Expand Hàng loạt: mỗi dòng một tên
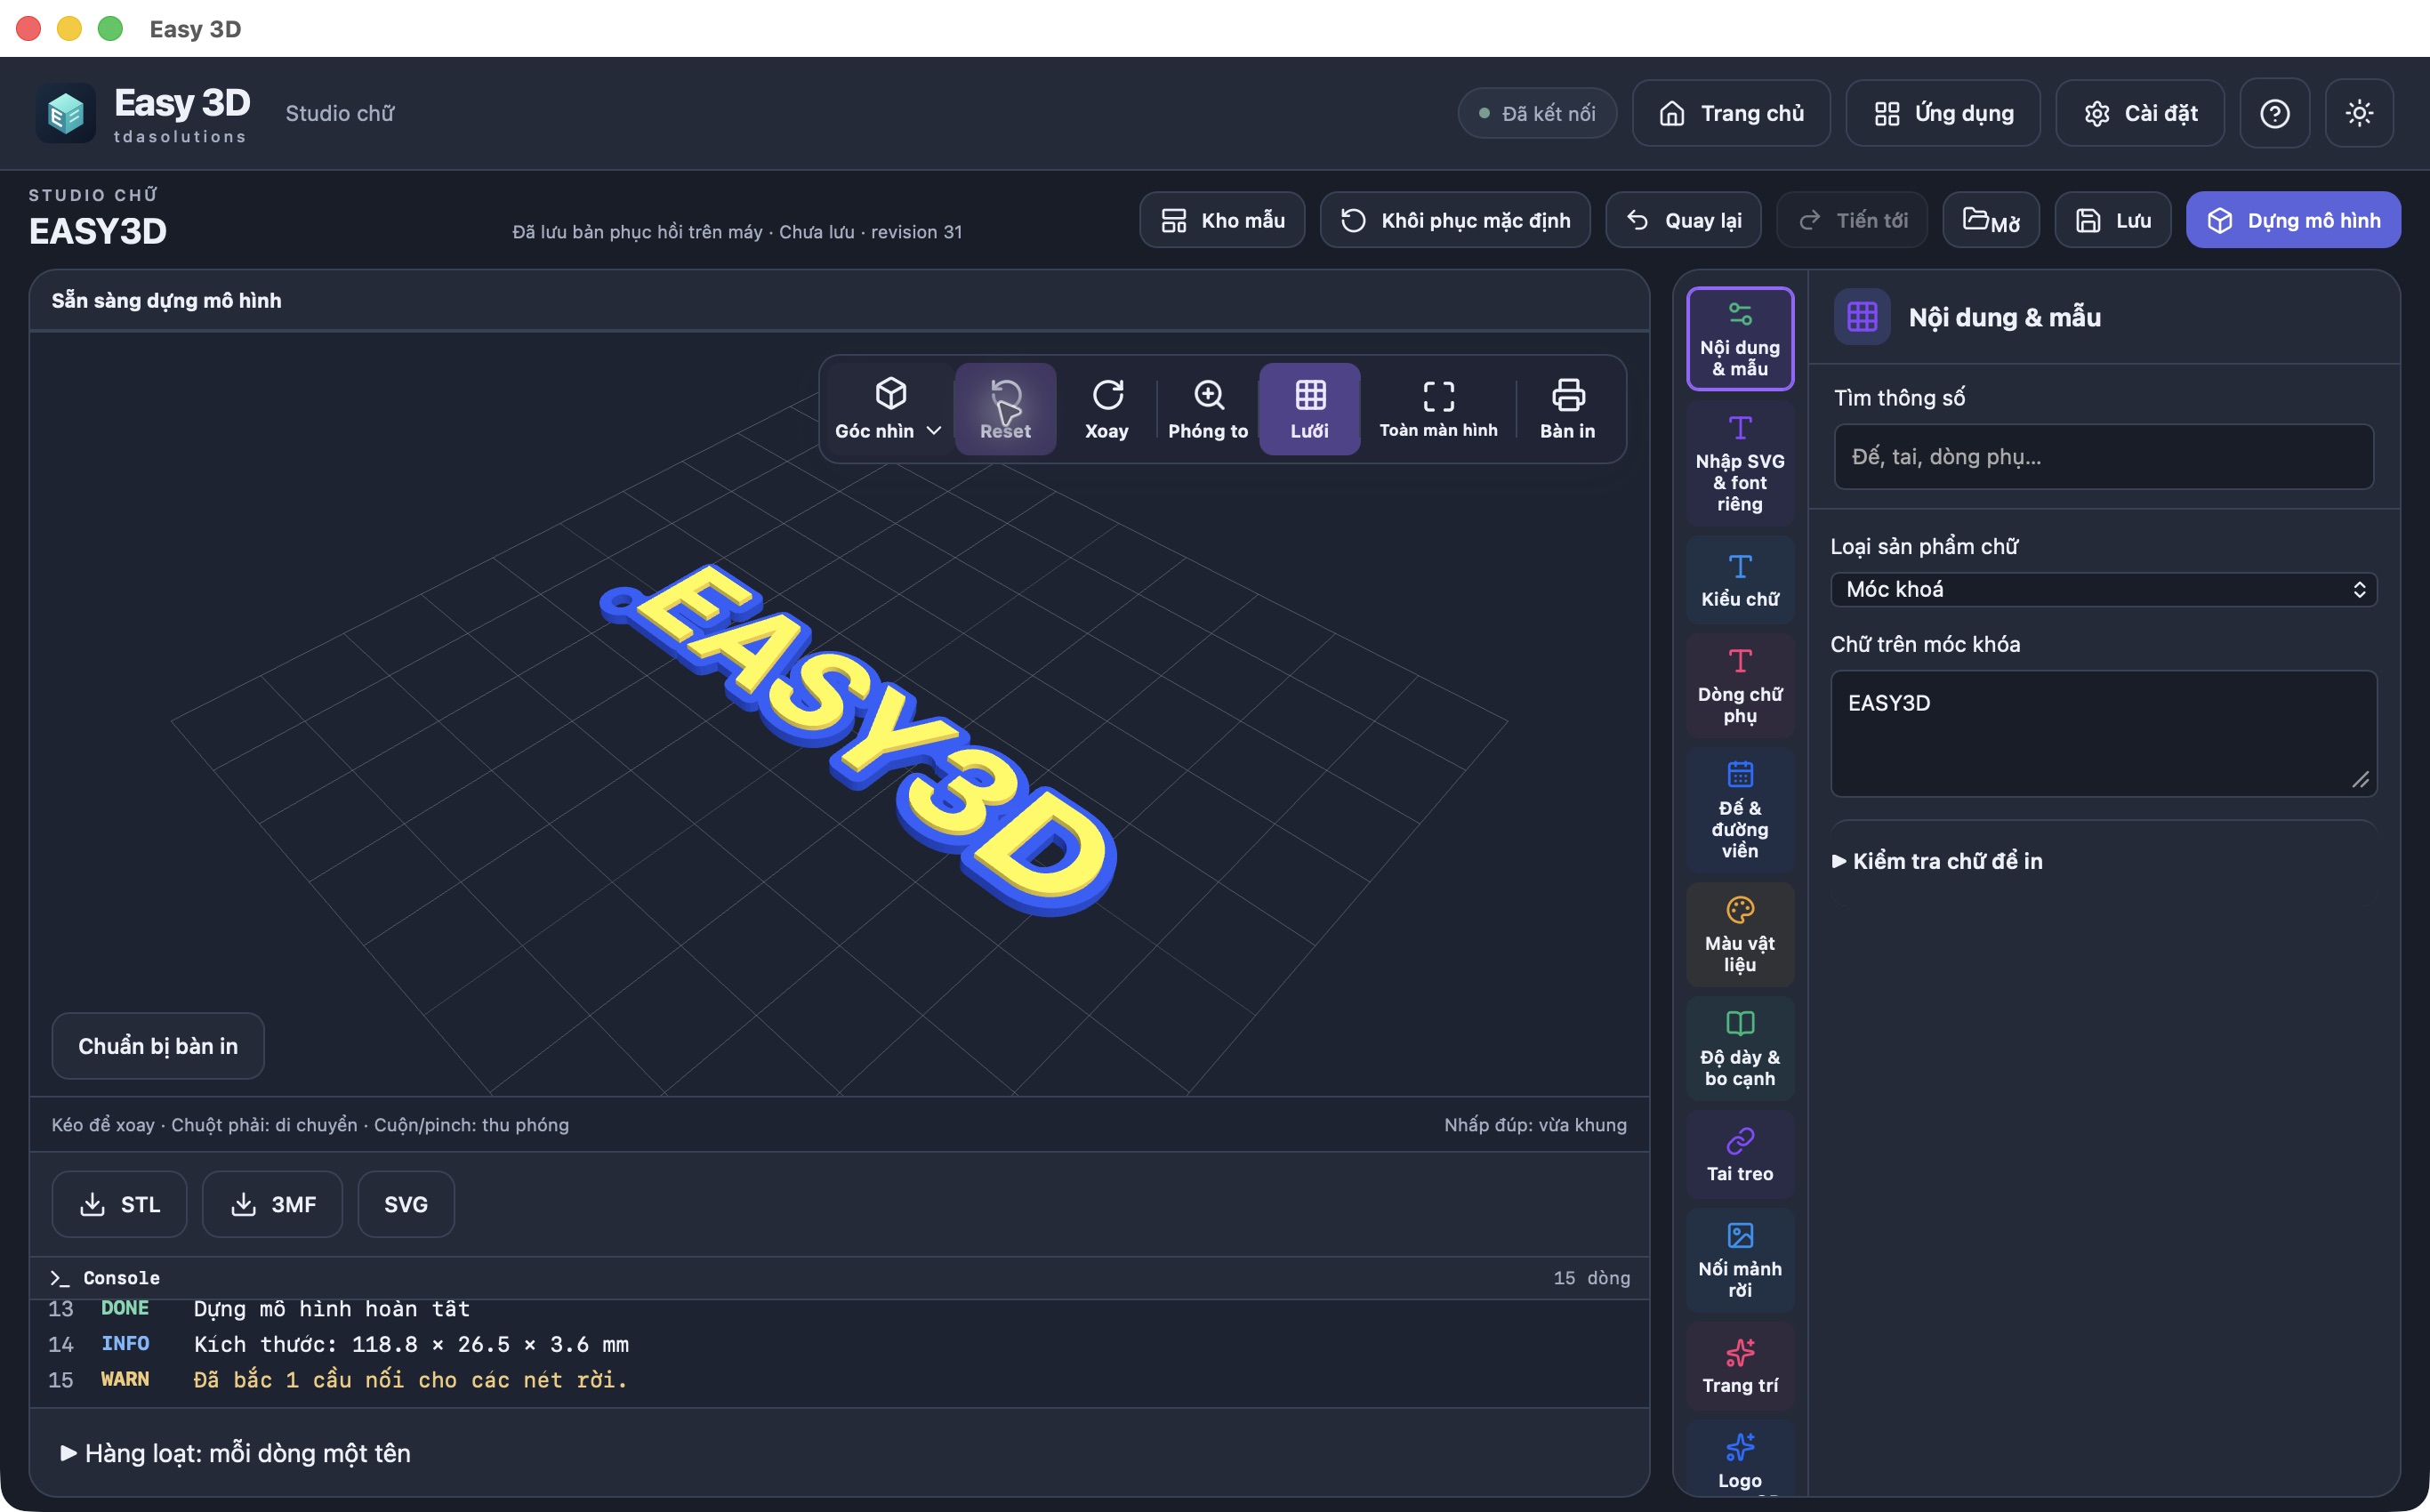The image size is (2430, 1512). (236, 1453)
